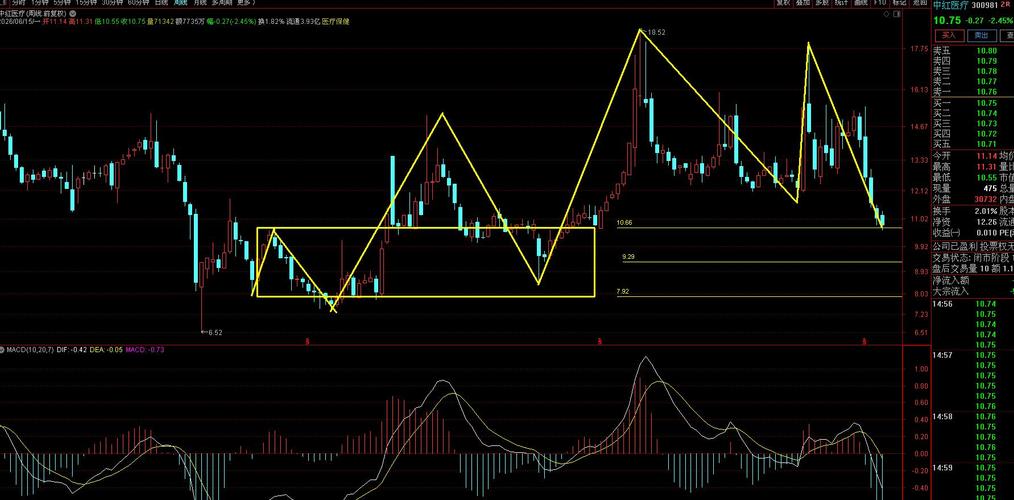Switch chart to 30分钟 period
The height and width of the screenshot is (500, 1014).
[112, 3]
